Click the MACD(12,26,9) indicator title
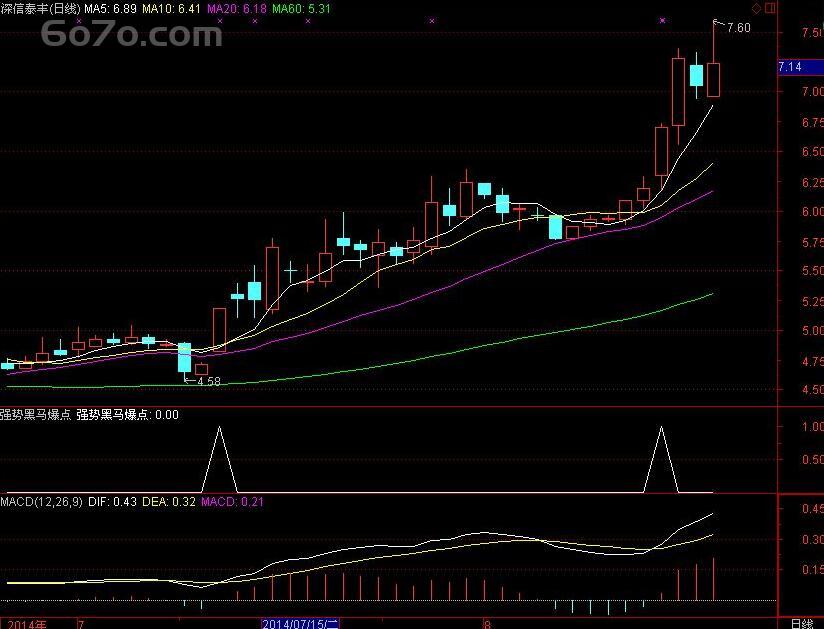The height and width of the screenshot is (629, 824). (x=41, y=502)
